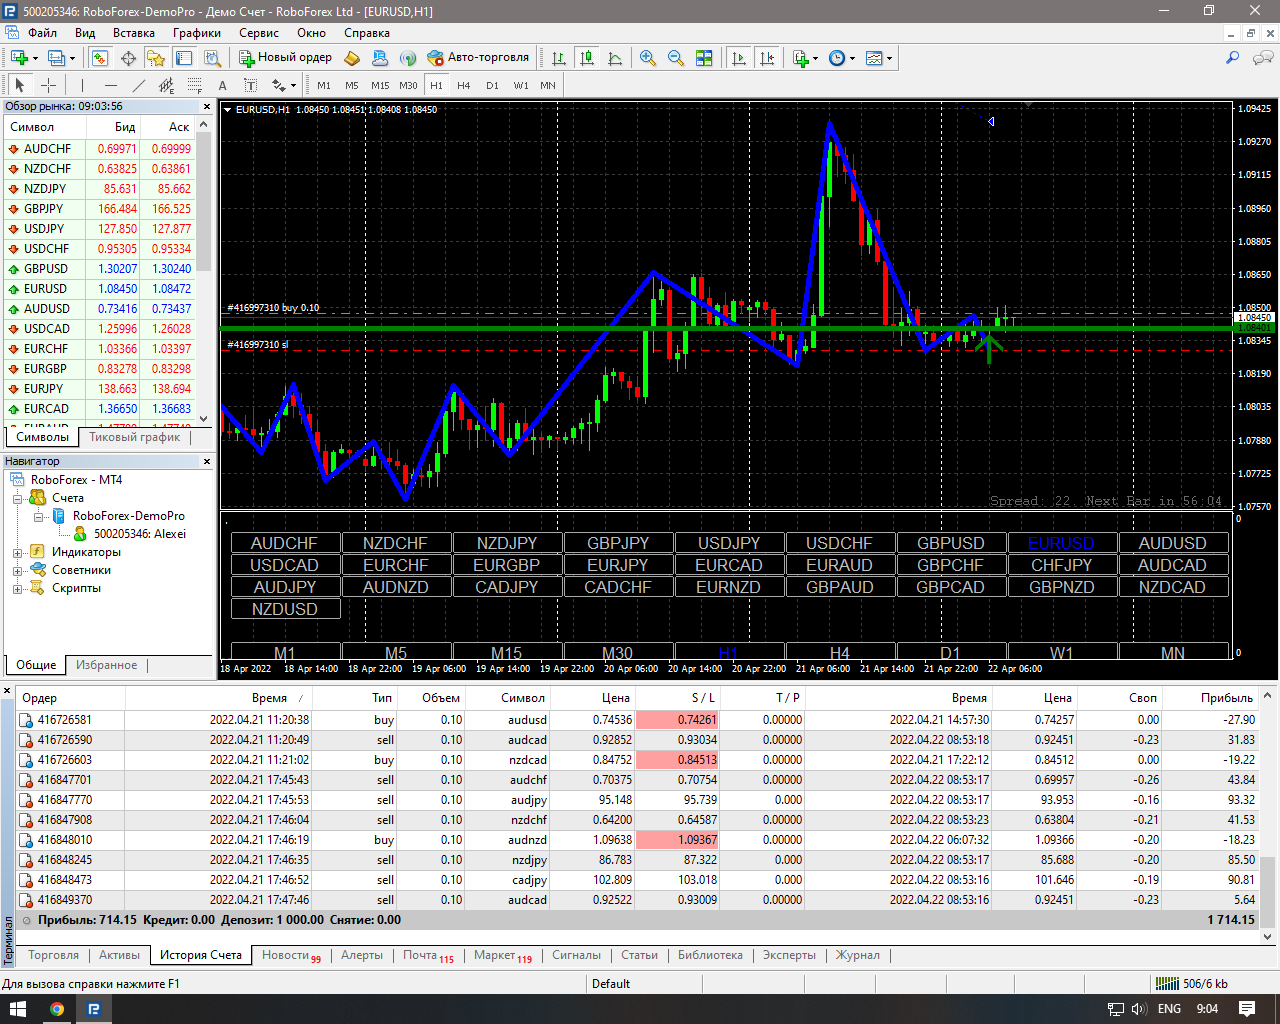Image resolution: width=1280 pixels, height=1024 pixels.
Task: Launch MetaEditor from the toolbar
Action: point(352,58)
